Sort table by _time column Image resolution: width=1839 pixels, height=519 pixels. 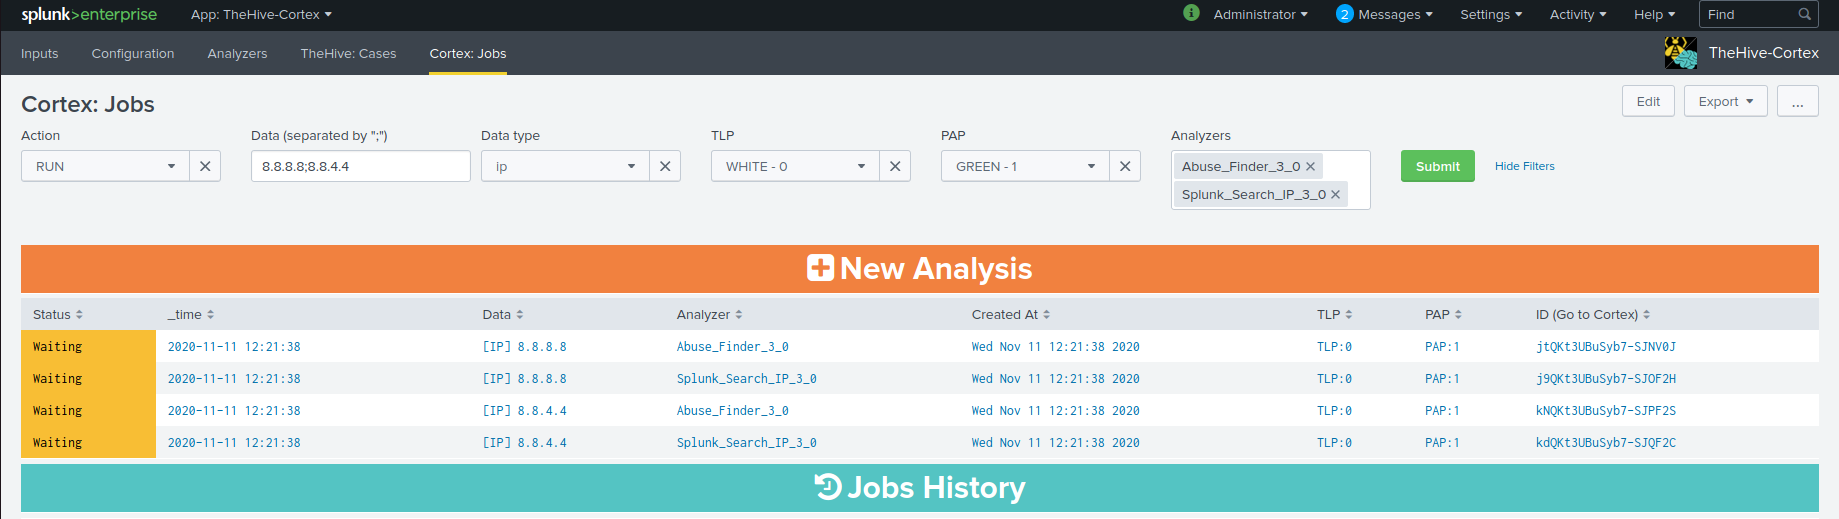[191, 314]
